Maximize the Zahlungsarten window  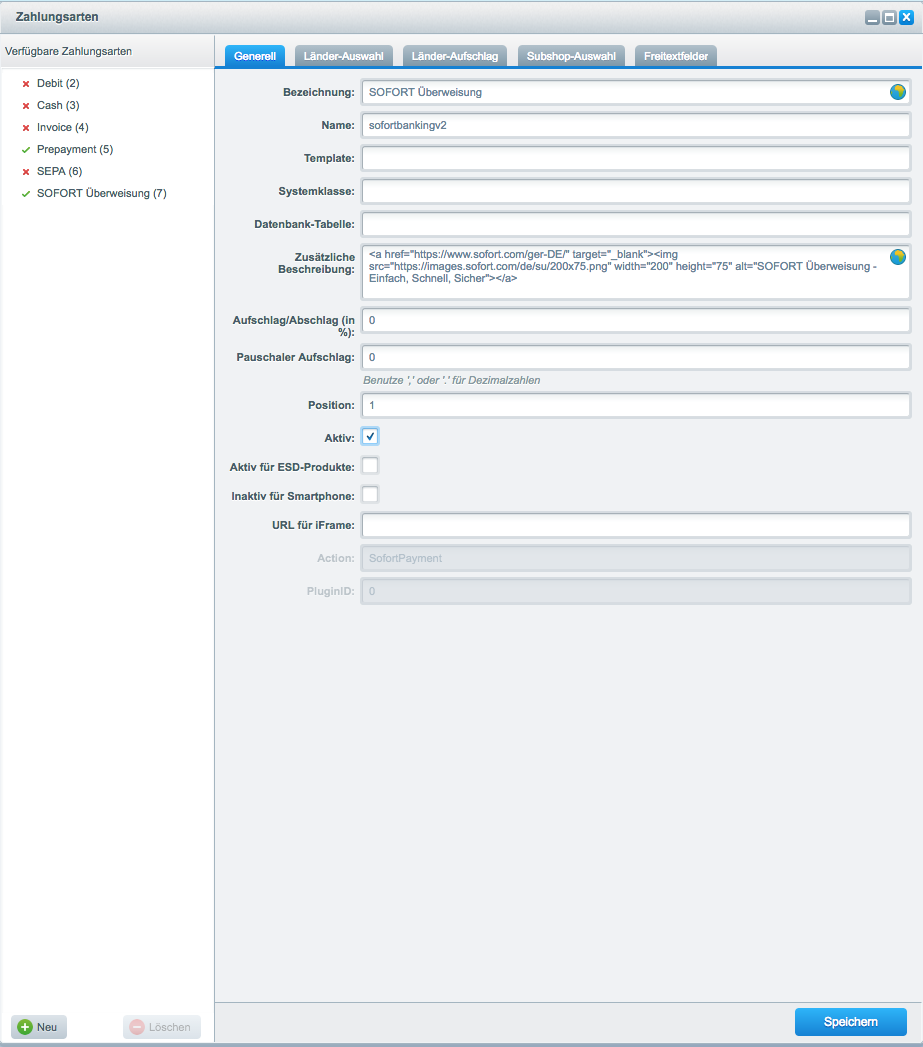pos(889,17)
